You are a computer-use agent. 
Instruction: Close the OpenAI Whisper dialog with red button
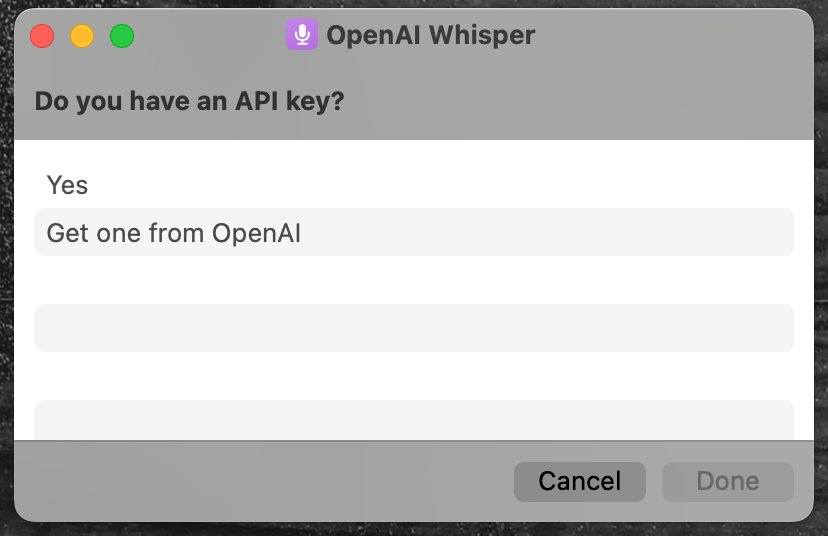(x=42, y=37)
